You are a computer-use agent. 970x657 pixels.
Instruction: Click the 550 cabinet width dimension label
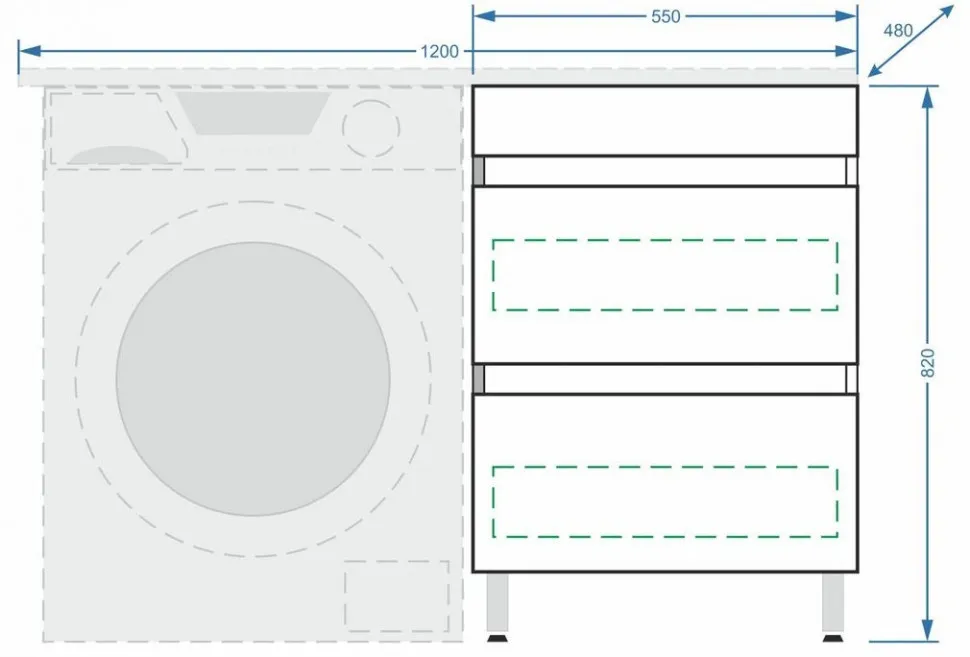665,16
